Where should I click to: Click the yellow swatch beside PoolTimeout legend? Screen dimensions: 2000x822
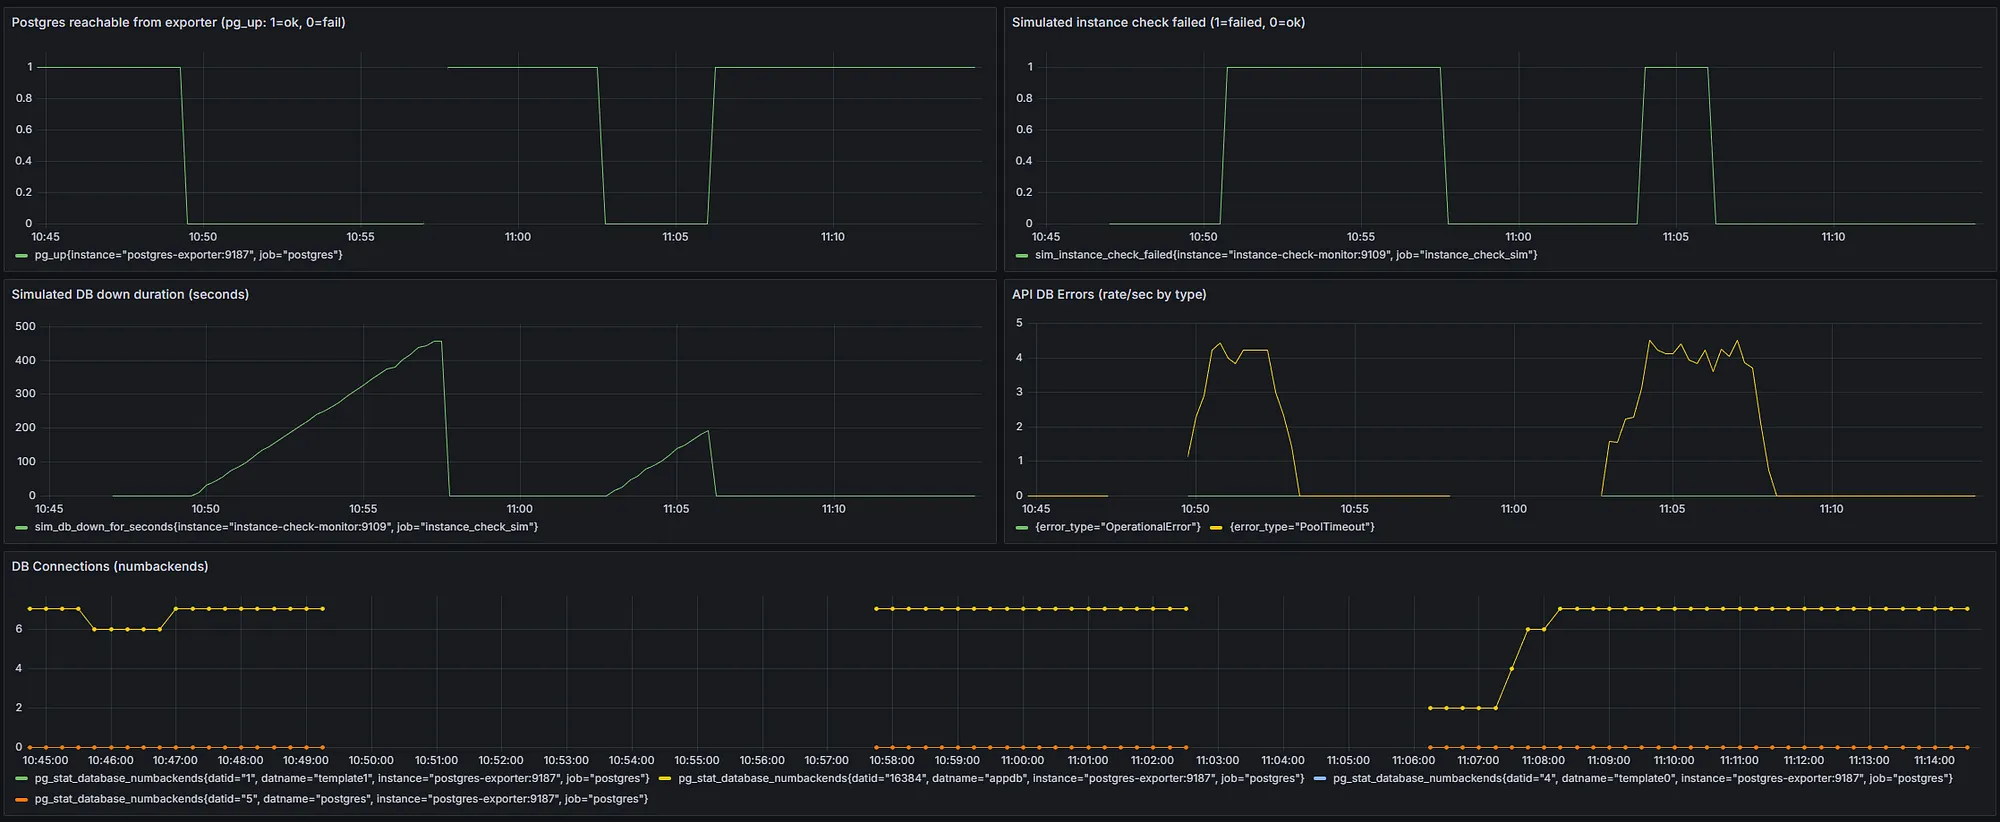click(x=1216, y=528)
